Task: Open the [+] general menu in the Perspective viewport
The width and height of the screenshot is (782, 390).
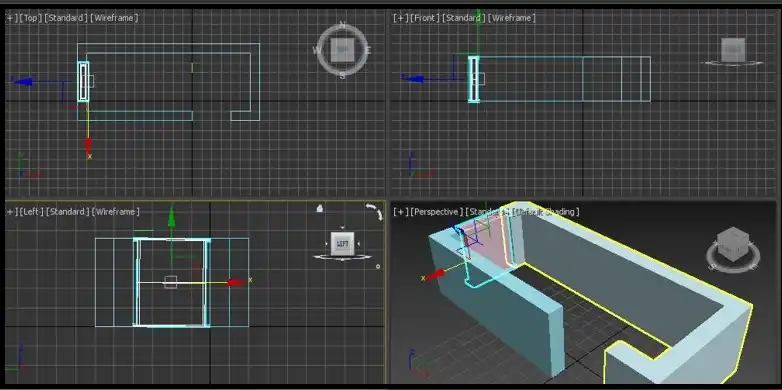Action: tap(400, 212)
